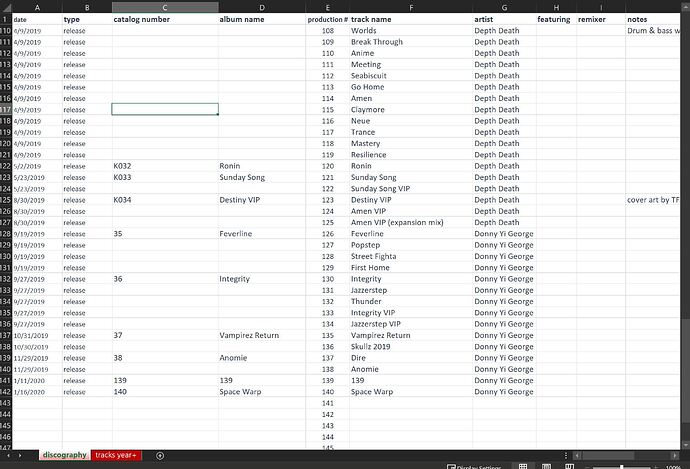The height and width of the screenshot is (469, 690).
Task: Select the cell 'Amen VIP (expansion mix)'
Action: click(x=411, y=223)
